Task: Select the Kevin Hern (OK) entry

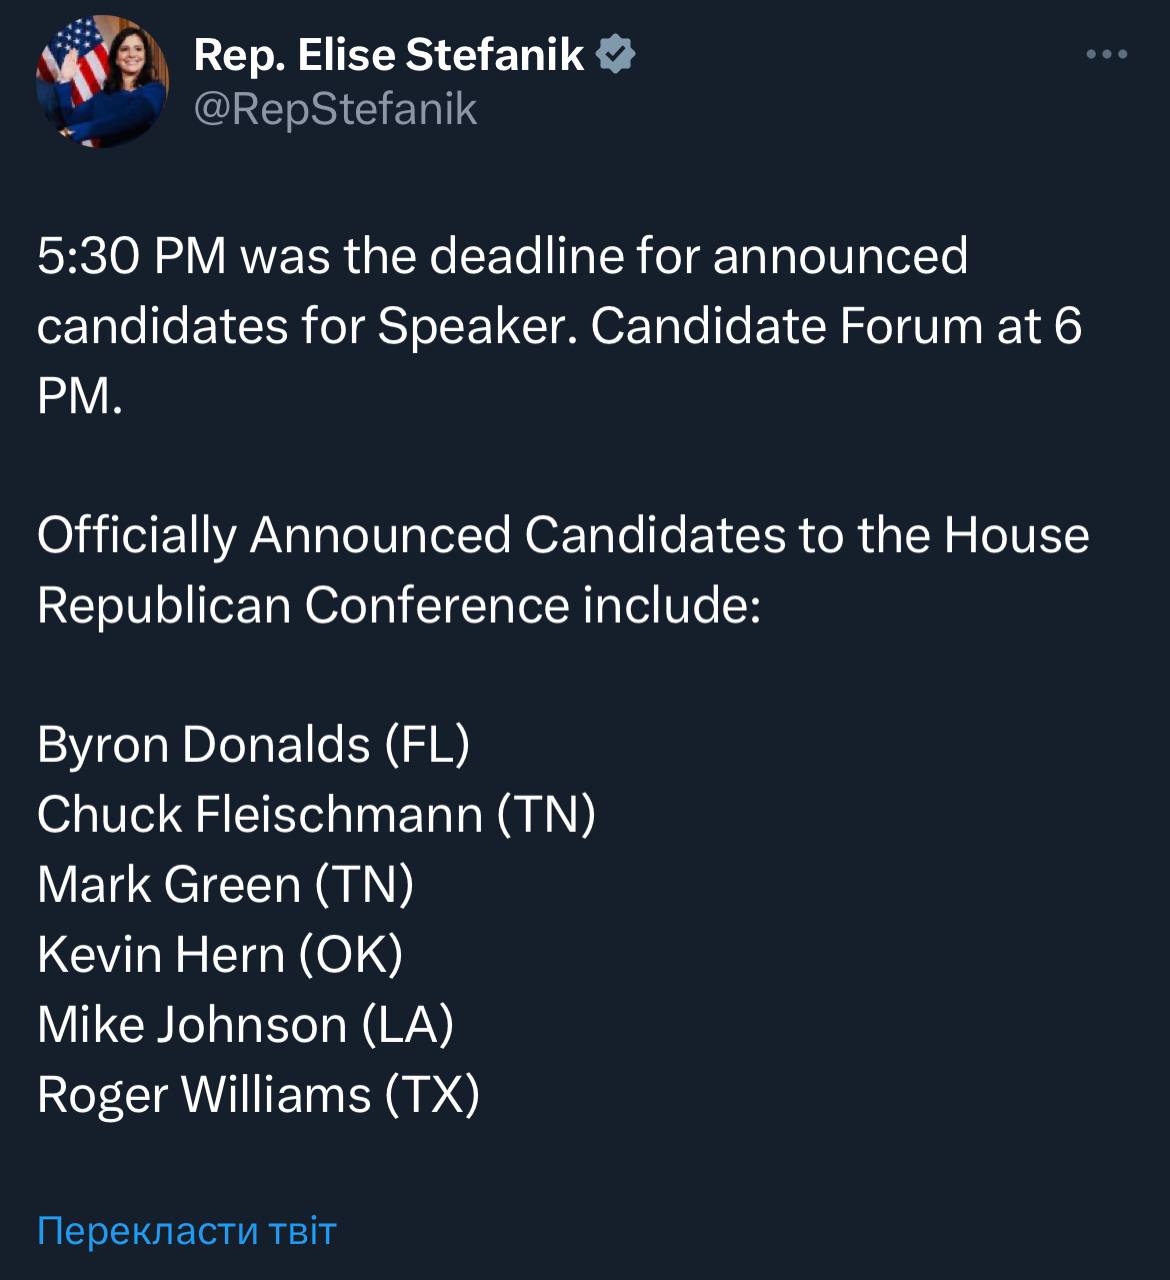Action: pyautogui.click(x=220, y=954)
